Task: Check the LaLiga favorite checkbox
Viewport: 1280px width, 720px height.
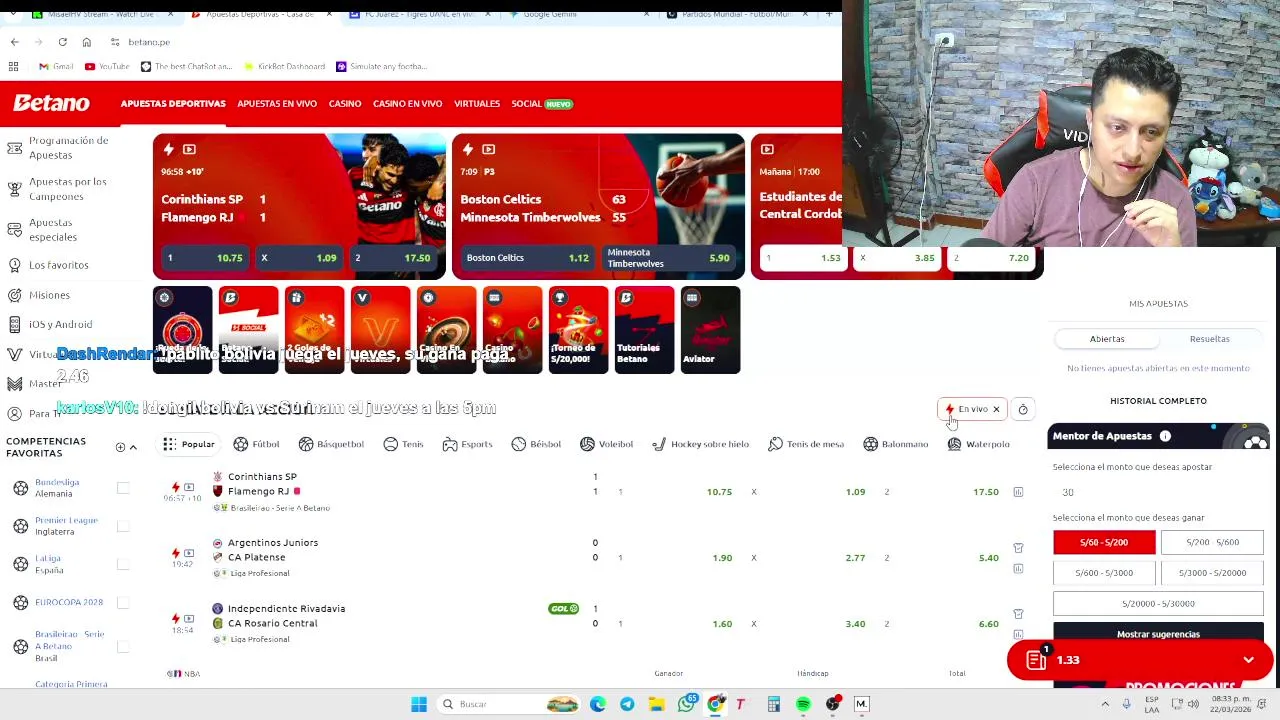Action: [x=123, y=564]
